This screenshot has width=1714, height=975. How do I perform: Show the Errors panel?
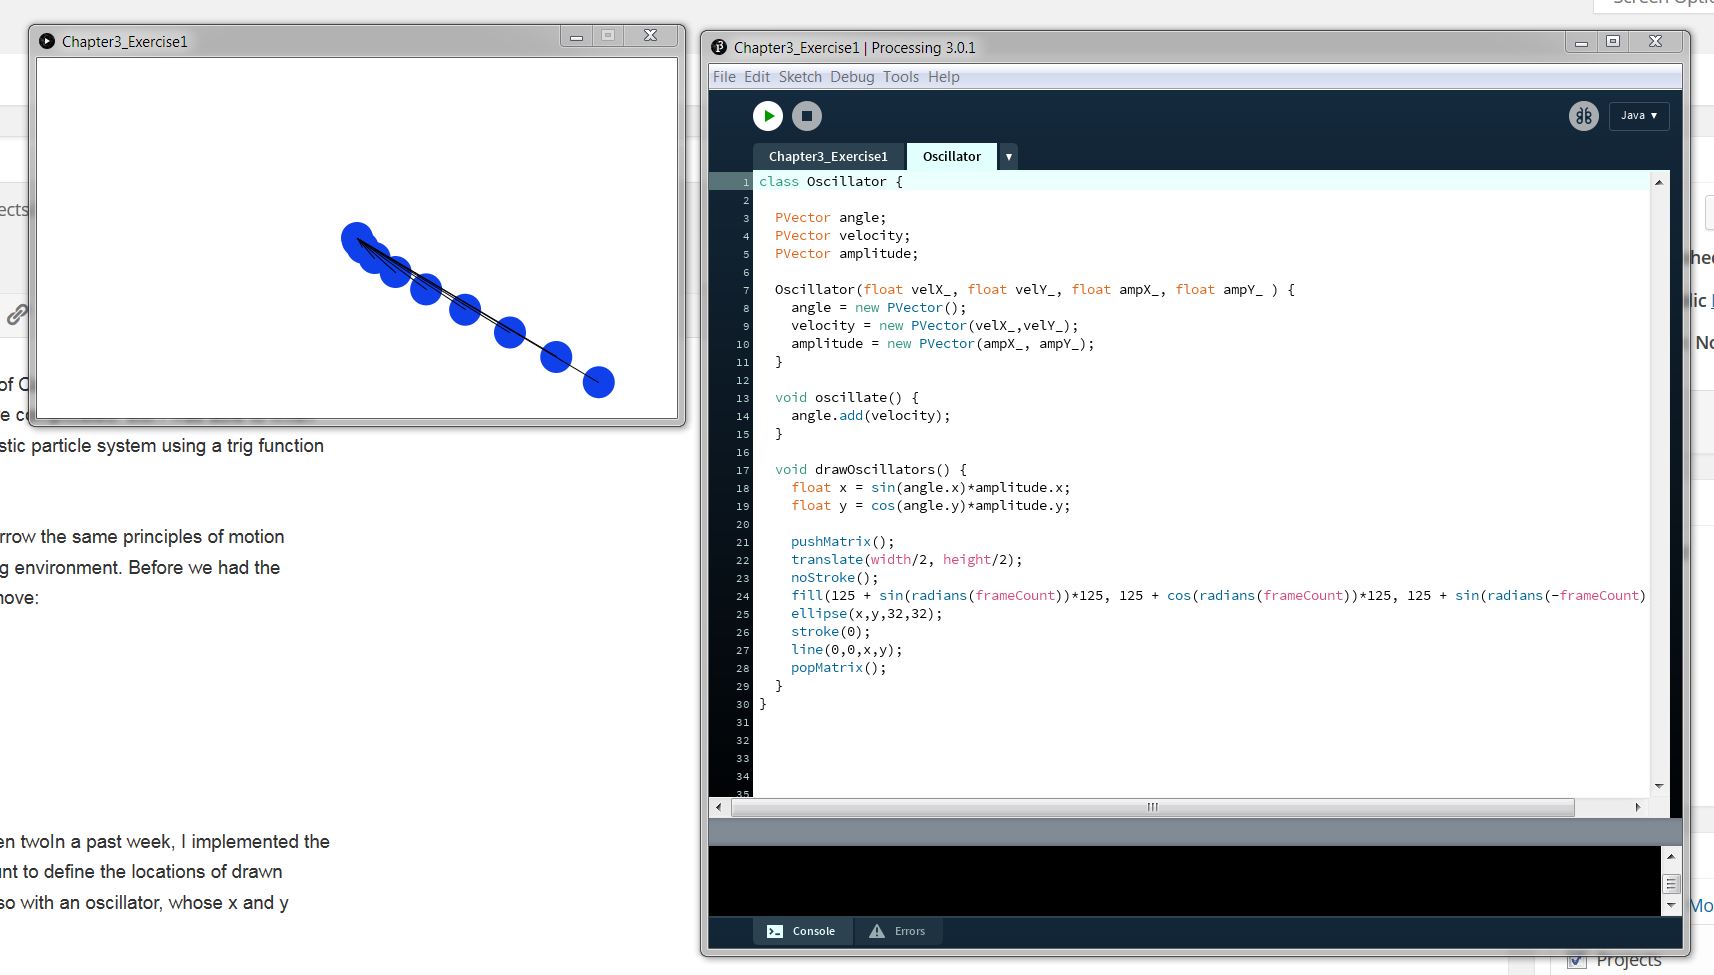click(x=898, y=931)
